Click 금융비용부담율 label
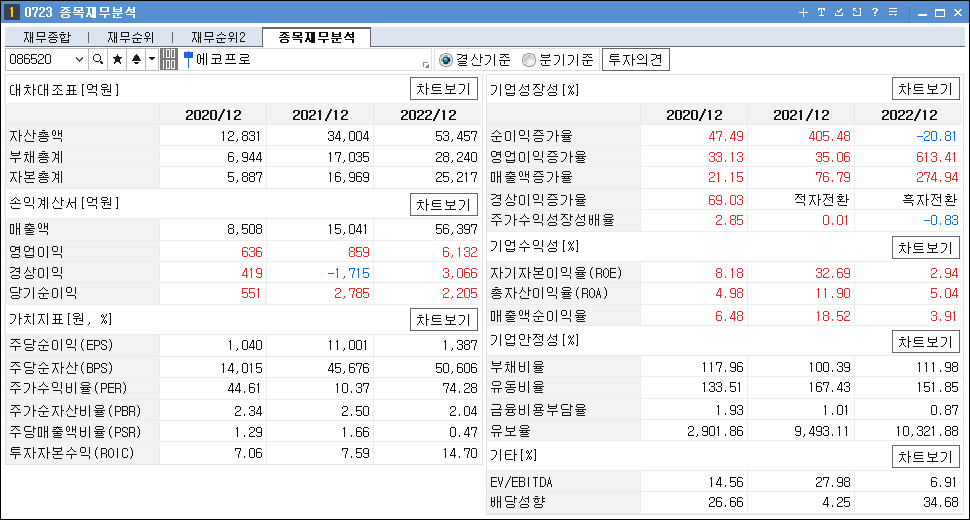This screenshot has height=520, width=970. click(x=538, y=410)
